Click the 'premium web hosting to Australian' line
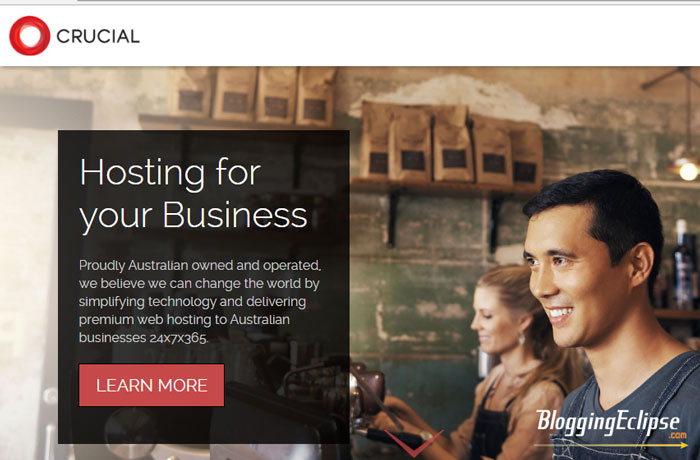Screen dimensions: 700x460 click(x=184, y=320)
